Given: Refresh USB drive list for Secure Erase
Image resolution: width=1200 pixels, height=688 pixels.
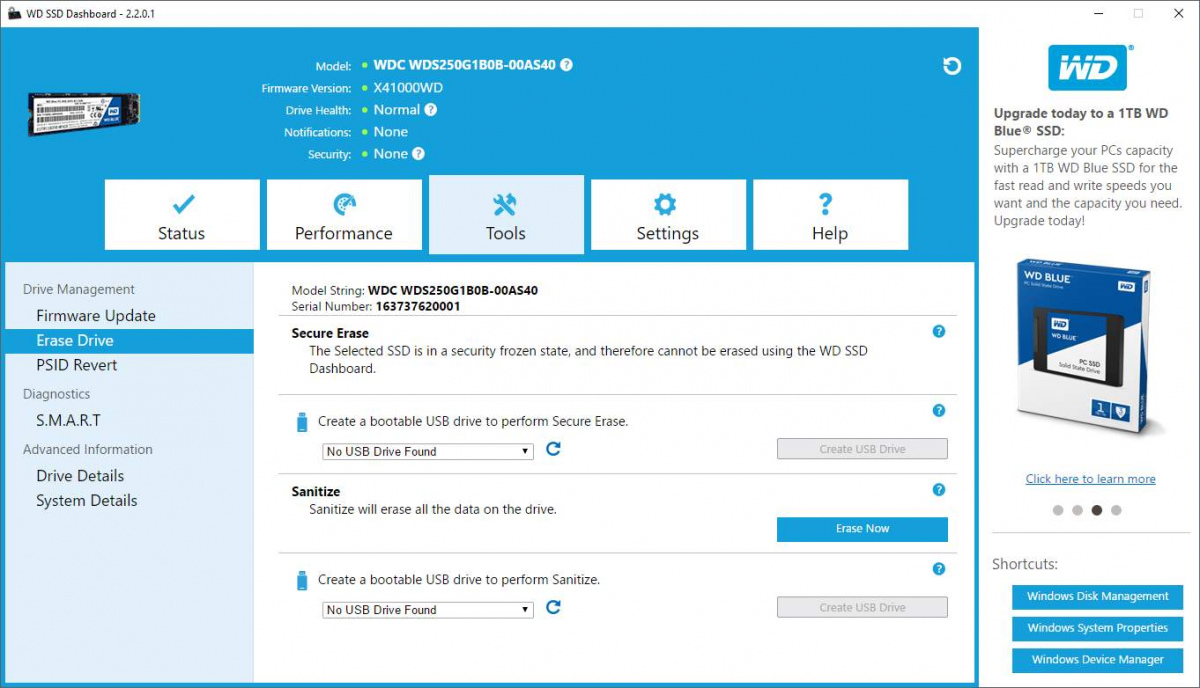Looking at the screenshot, I should point(553,449).
